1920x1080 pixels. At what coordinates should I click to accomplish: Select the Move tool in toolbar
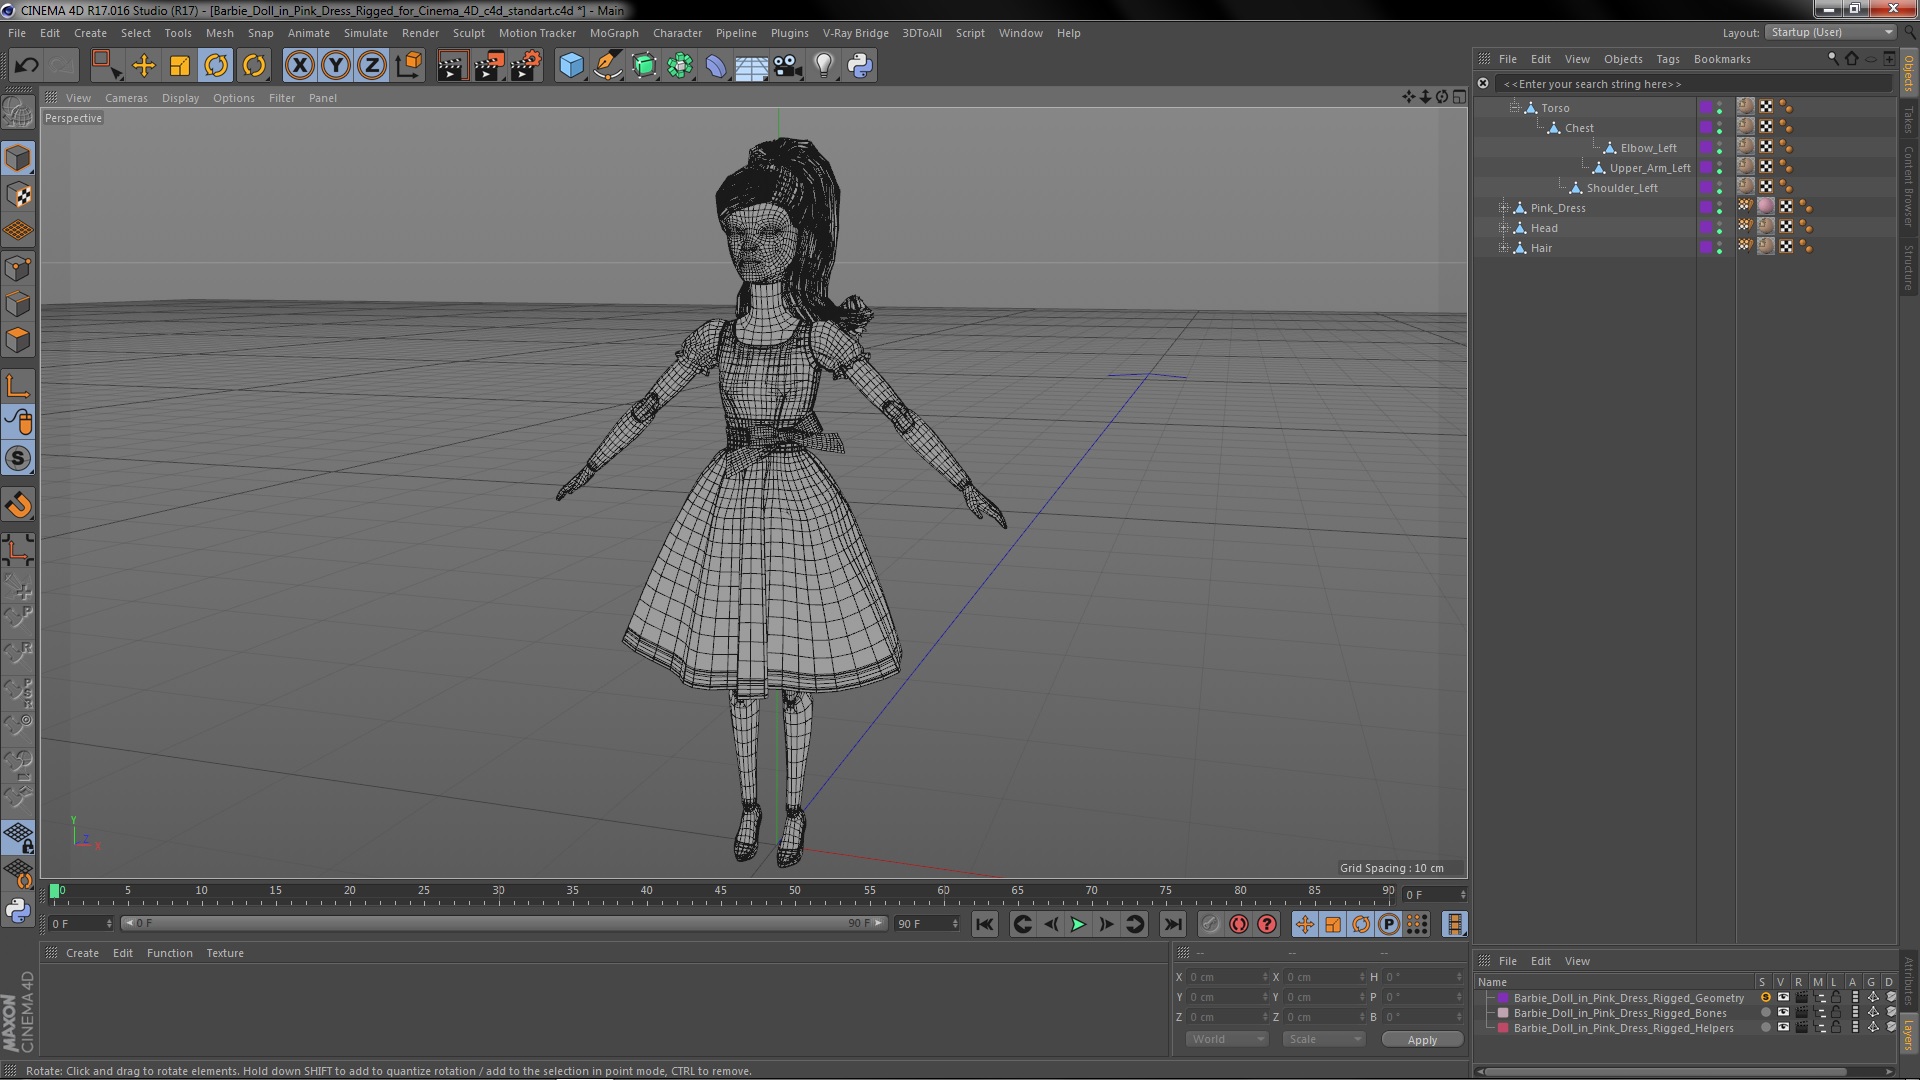click(x=144, y=66)
